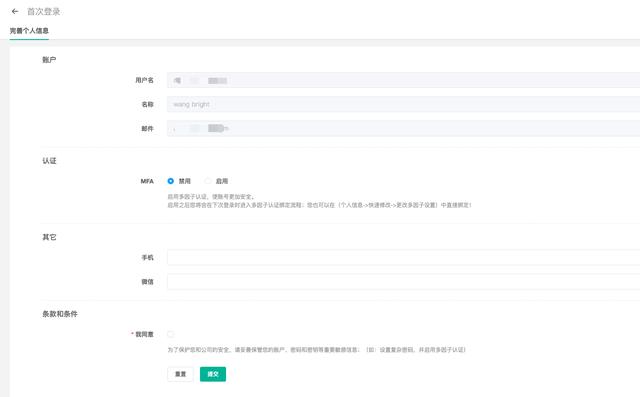Viewport: 640px width, 397px height.
Task: Click the 重置 button
Action: click(180, 374)
